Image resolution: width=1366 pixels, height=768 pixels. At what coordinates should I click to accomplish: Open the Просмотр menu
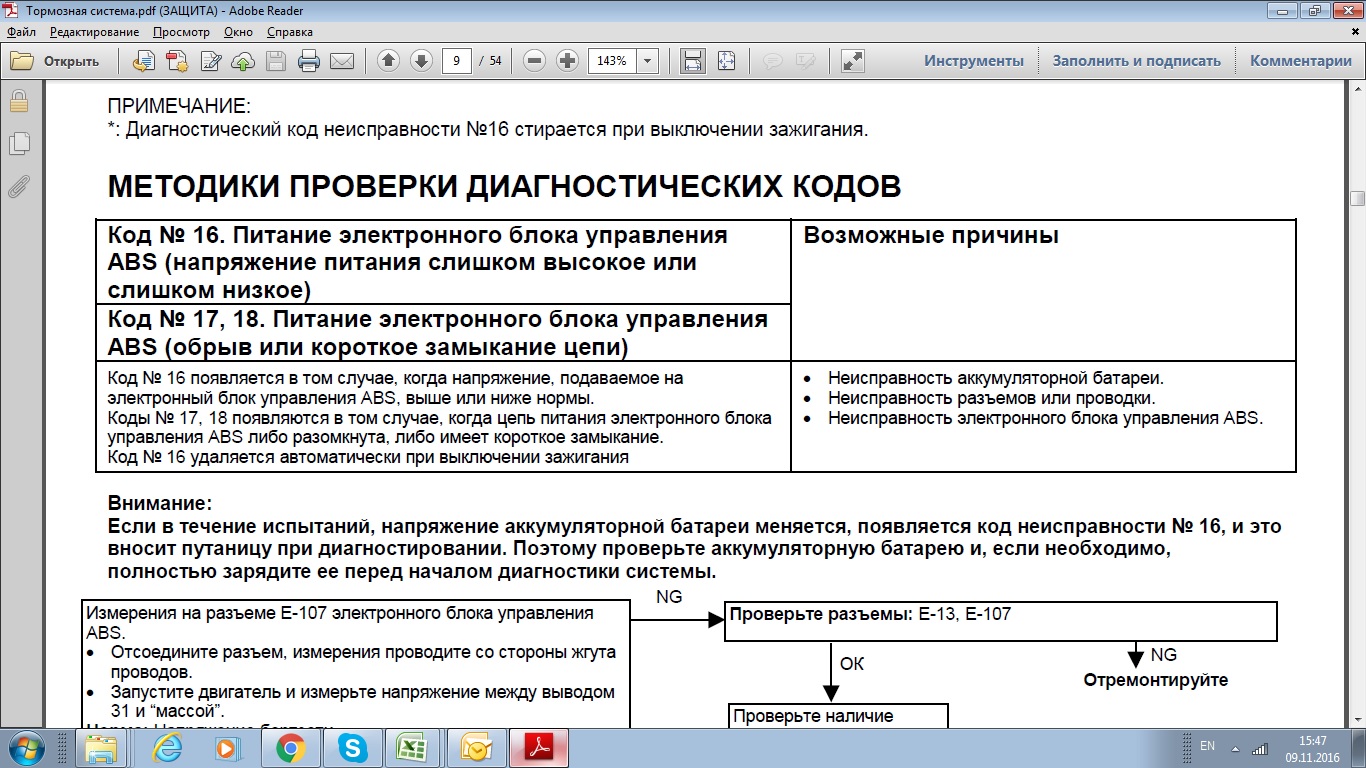coord(181,32)
